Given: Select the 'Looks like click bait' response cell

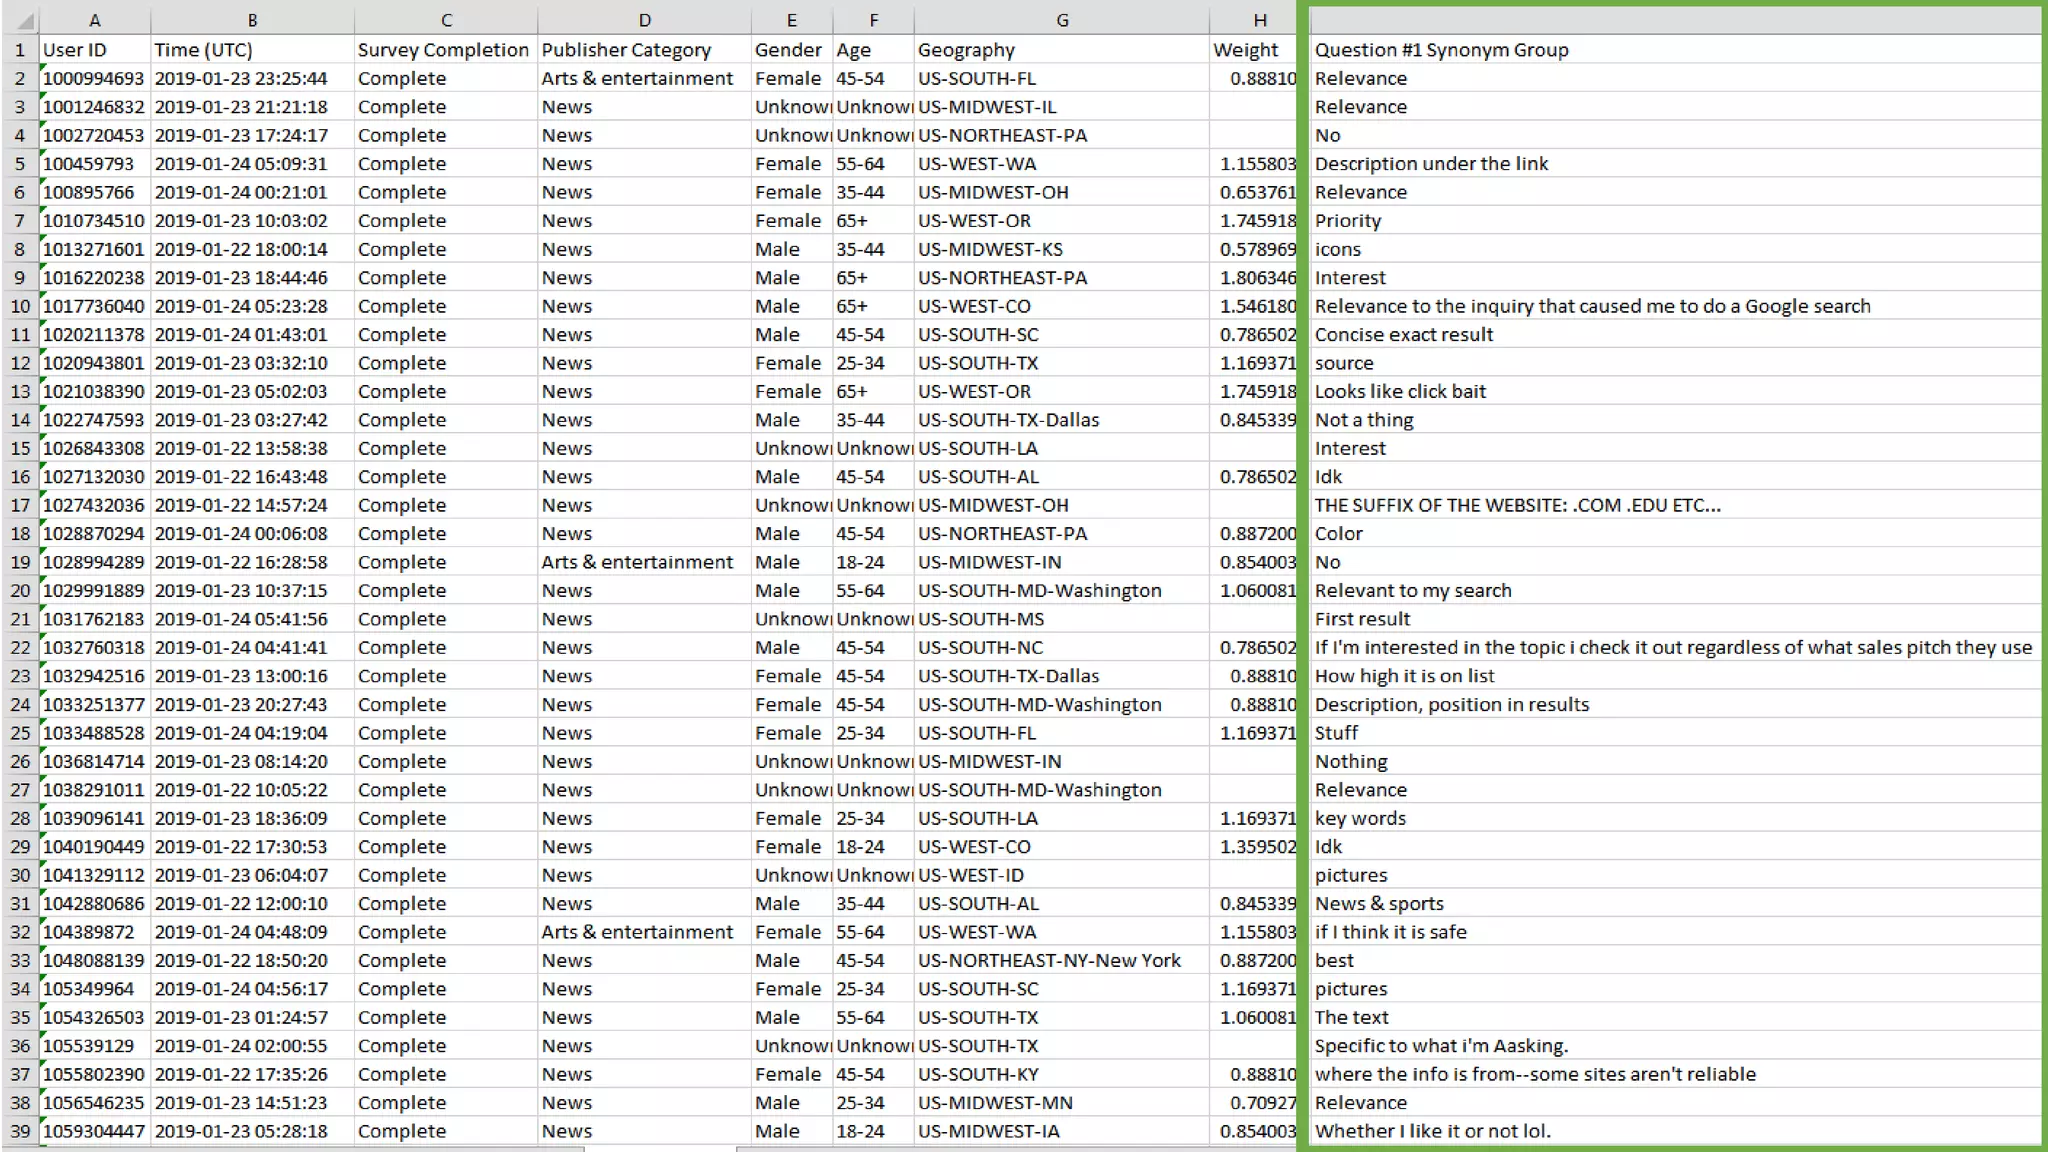Looking at the screenshot, I should tap(1400, 391).
